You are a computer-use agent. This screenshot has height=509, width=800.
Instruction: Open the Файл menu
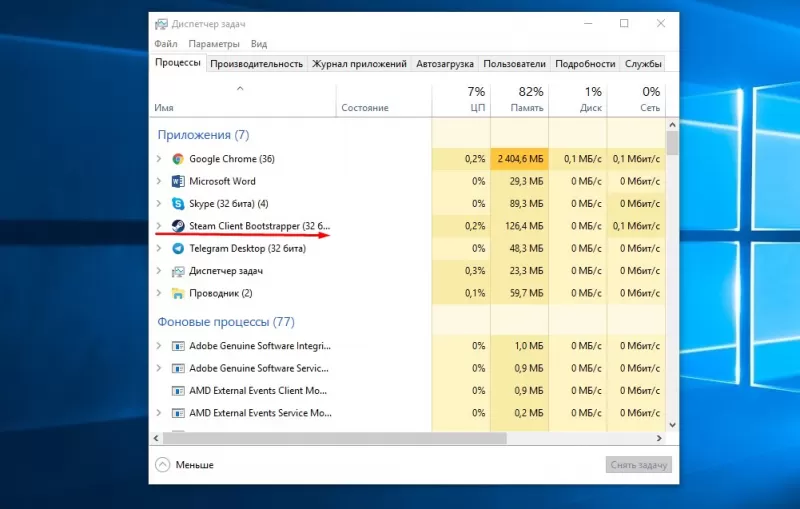click(166, 44)
